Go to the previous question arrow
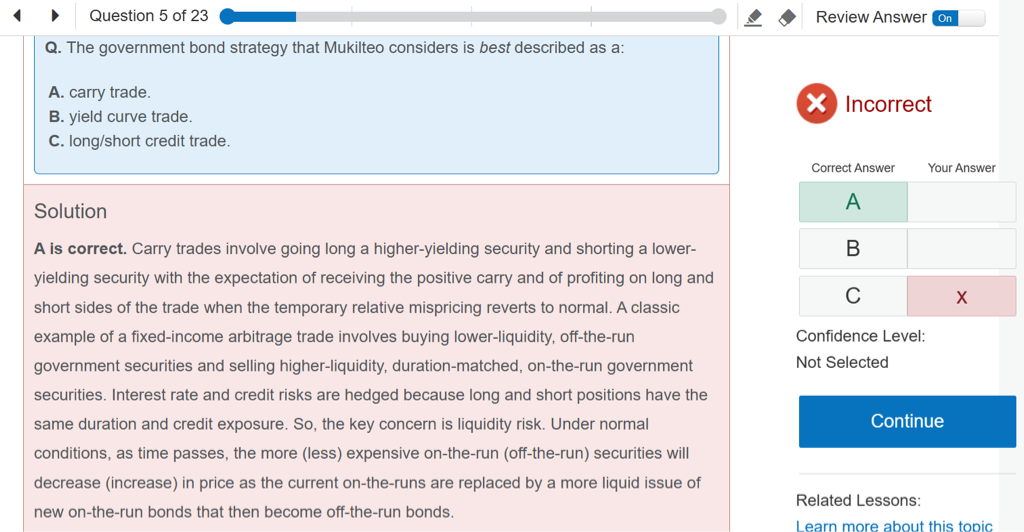Image resolution: width=1024 pixels, height=532 pixels. tap(17, 16)
